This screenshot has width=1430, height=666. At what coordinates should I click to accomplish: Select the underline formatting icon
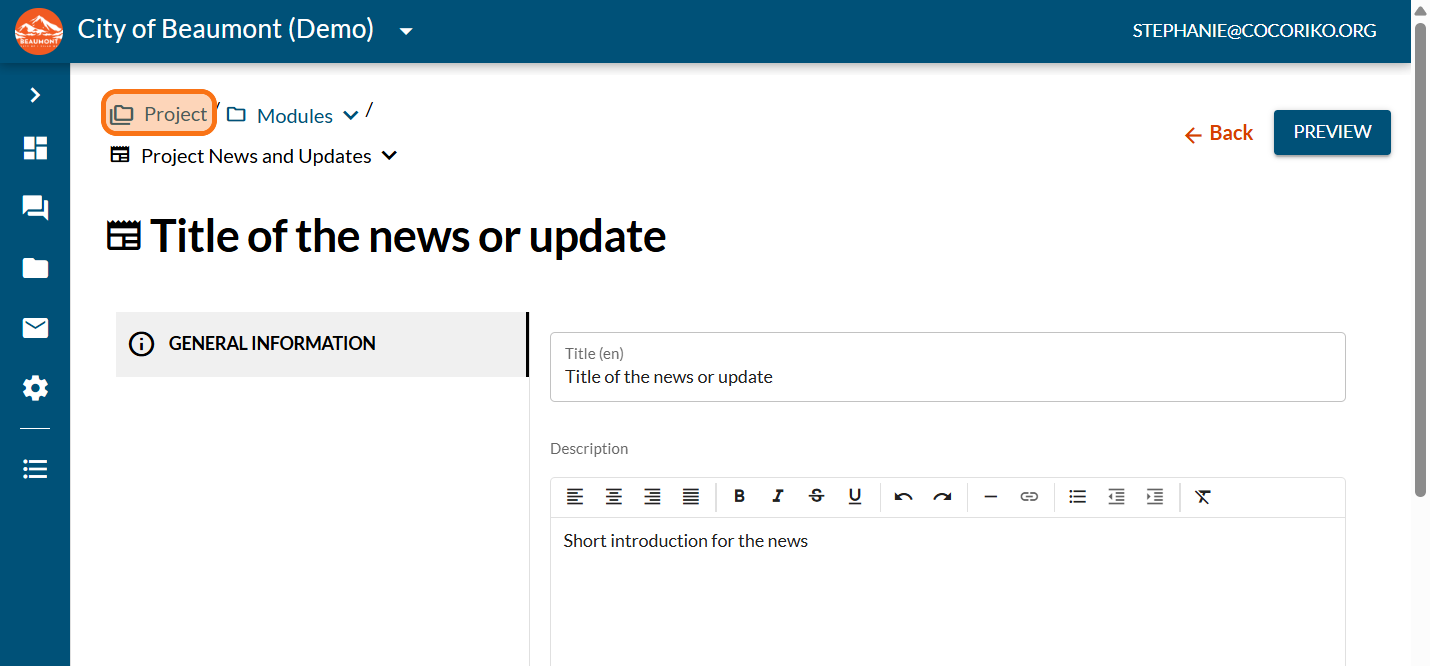click(855, 496)
